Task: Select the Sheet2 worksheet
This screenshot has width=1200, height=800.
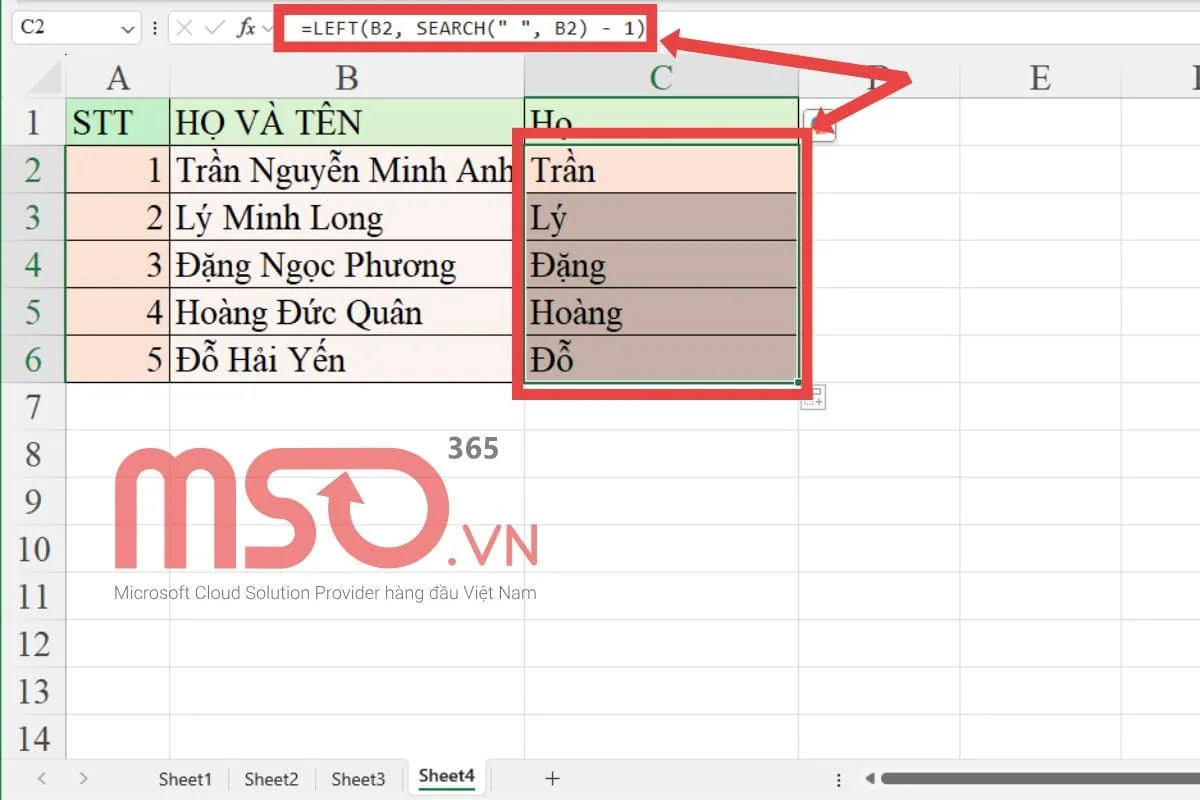Action: coord(271,778)
